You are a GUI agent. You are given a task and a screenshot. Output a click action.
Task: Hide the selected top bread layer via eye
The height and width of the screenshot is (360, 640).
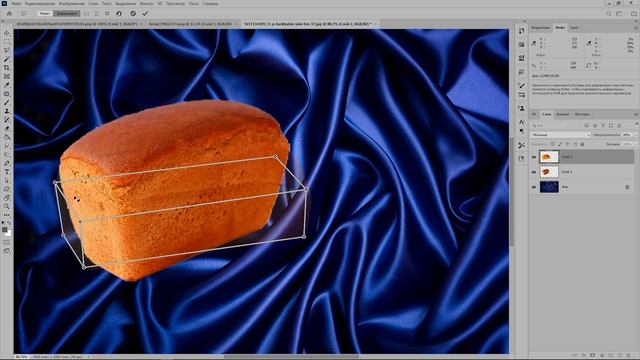pyautogui.click(x=533, y=157)
